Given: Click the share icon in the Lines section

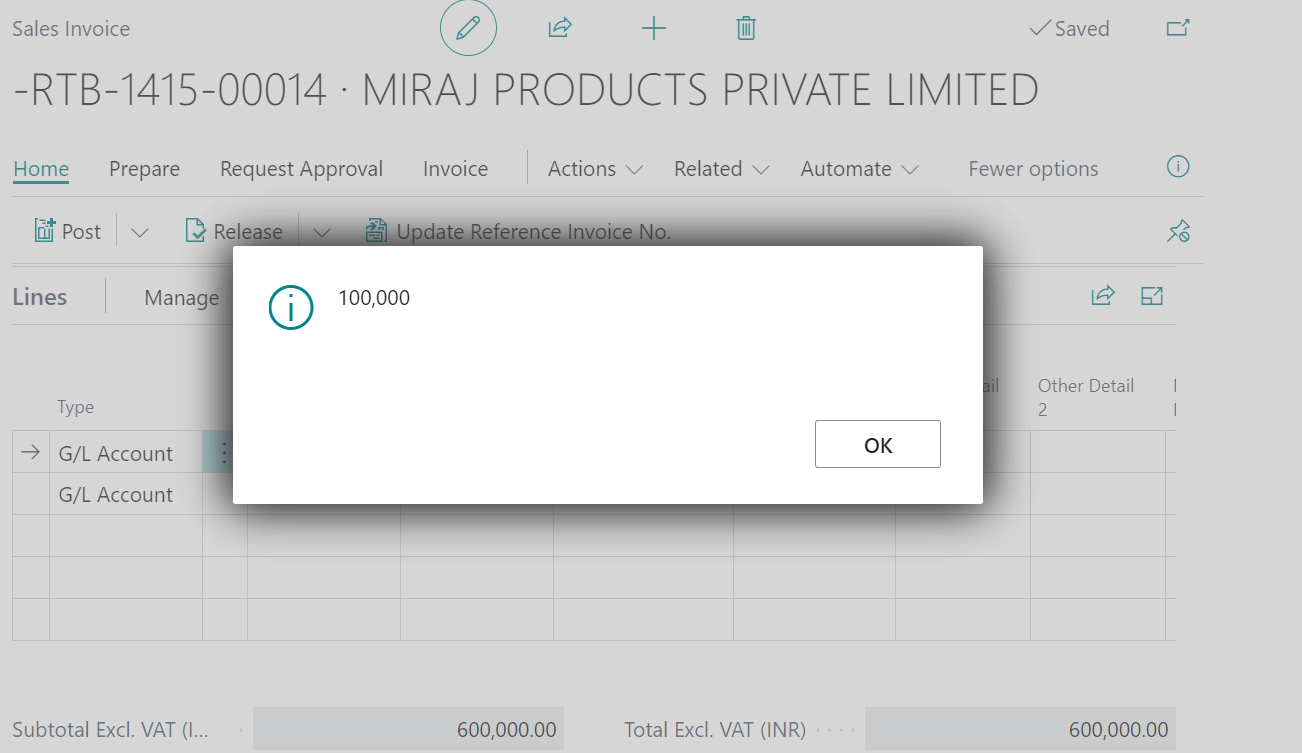Looking at the screenshot, I should (x=1103, y=295).
